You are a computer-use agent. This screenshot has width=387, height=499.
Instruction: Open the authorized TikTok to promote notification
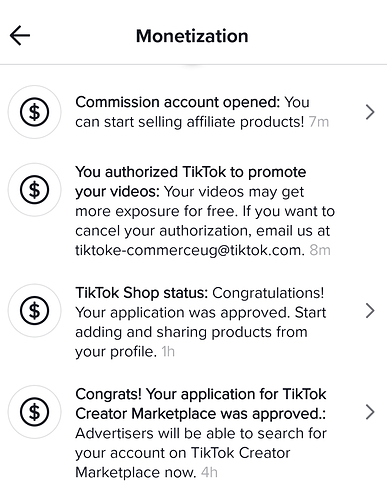coord(193,211)
